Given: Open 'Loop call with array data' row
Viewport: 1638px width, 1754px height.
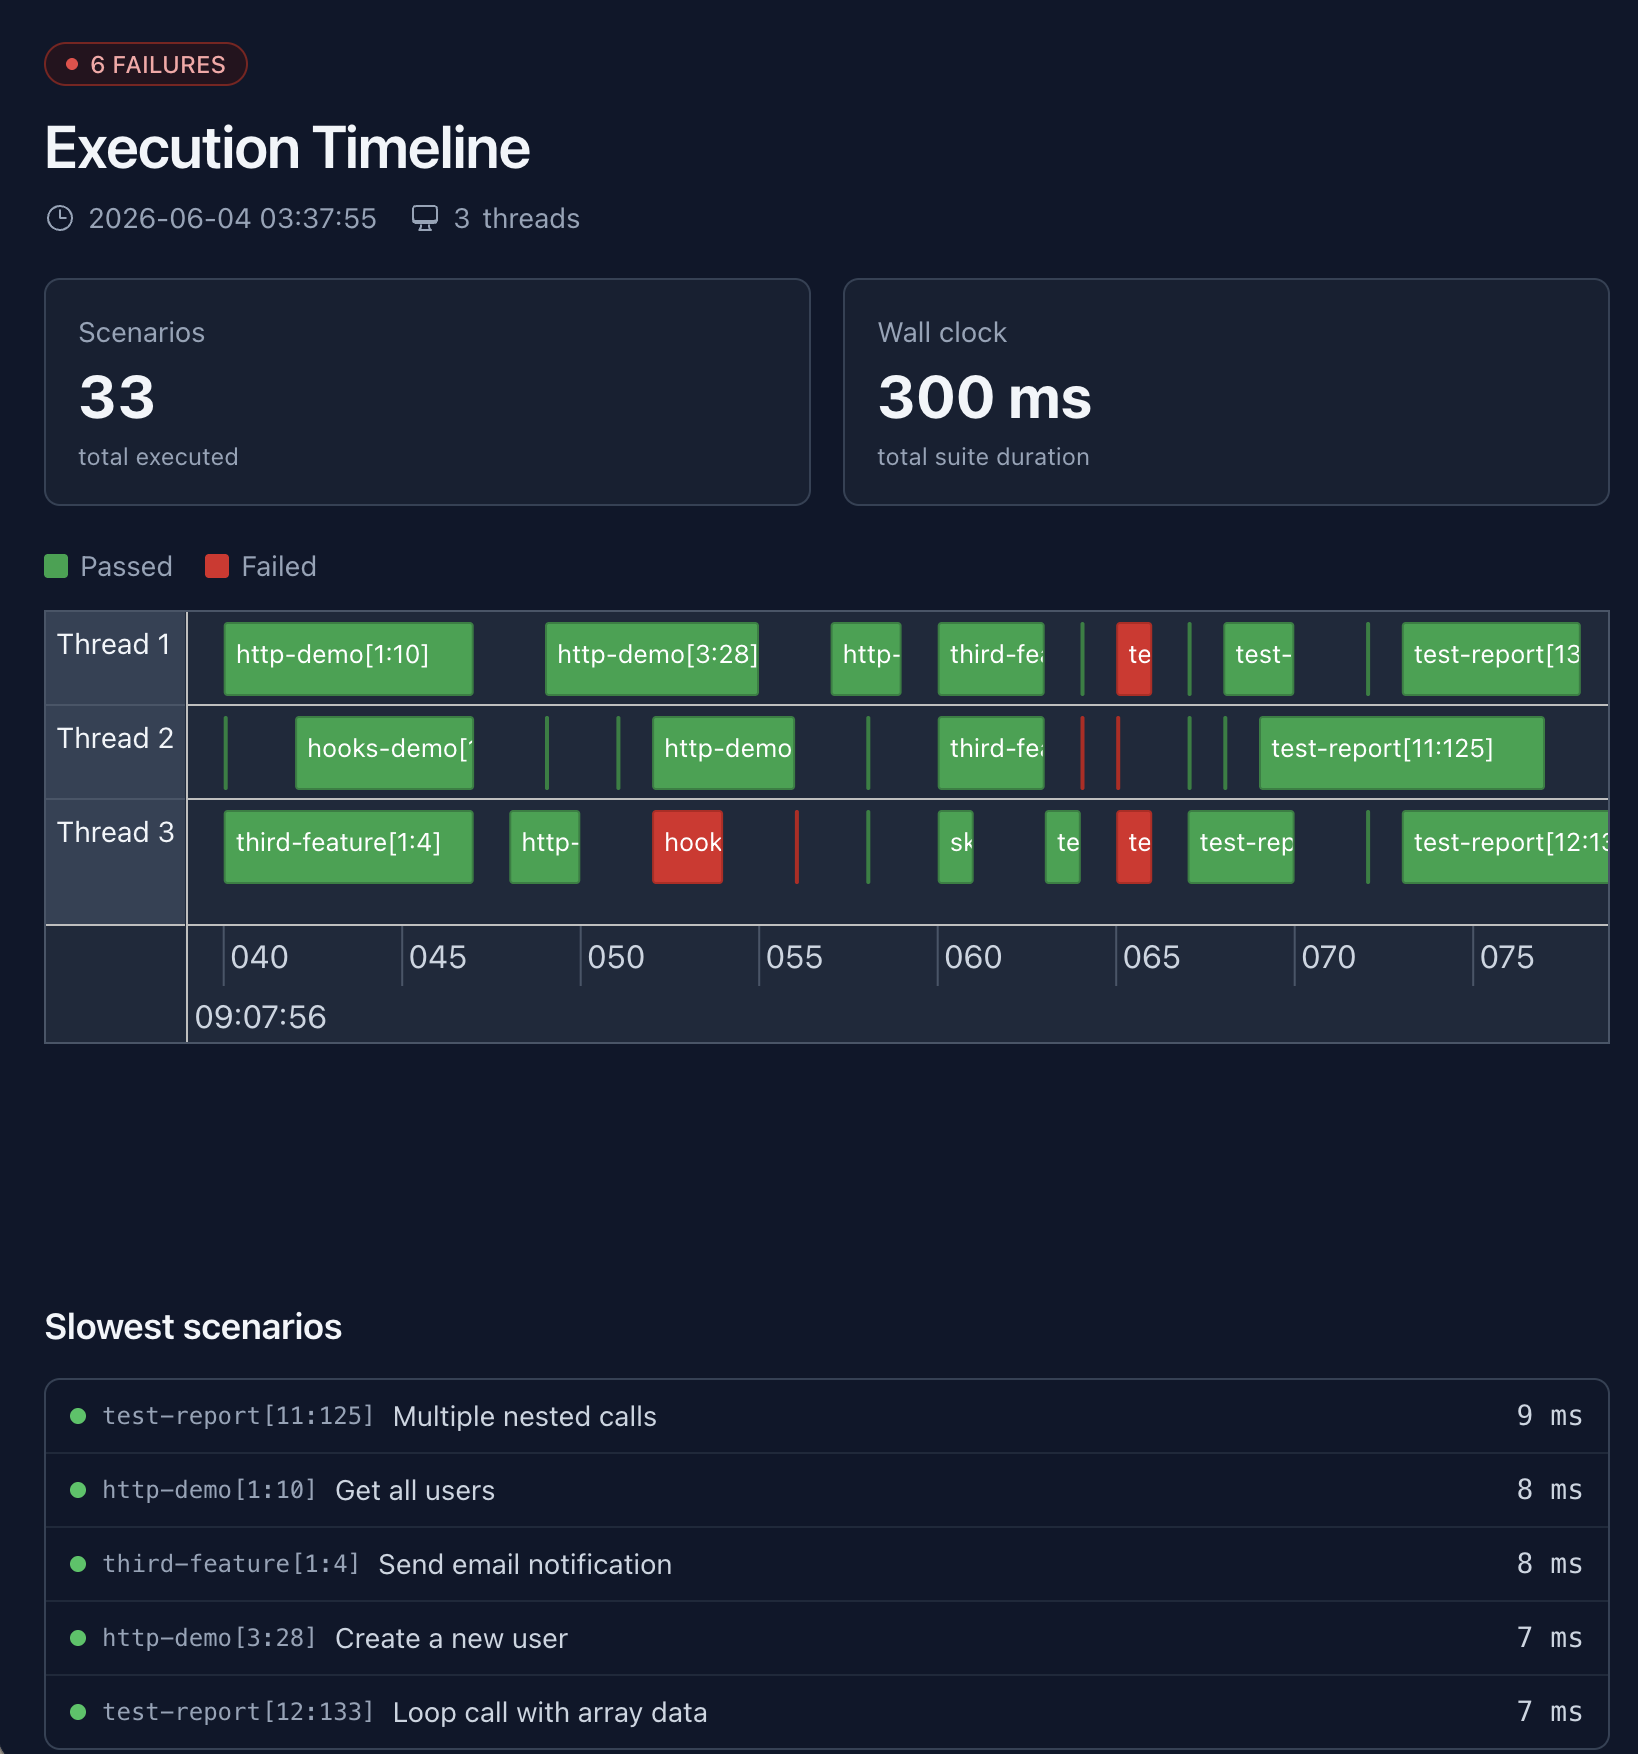Looking at the screenshot, I should [827, 1712].
